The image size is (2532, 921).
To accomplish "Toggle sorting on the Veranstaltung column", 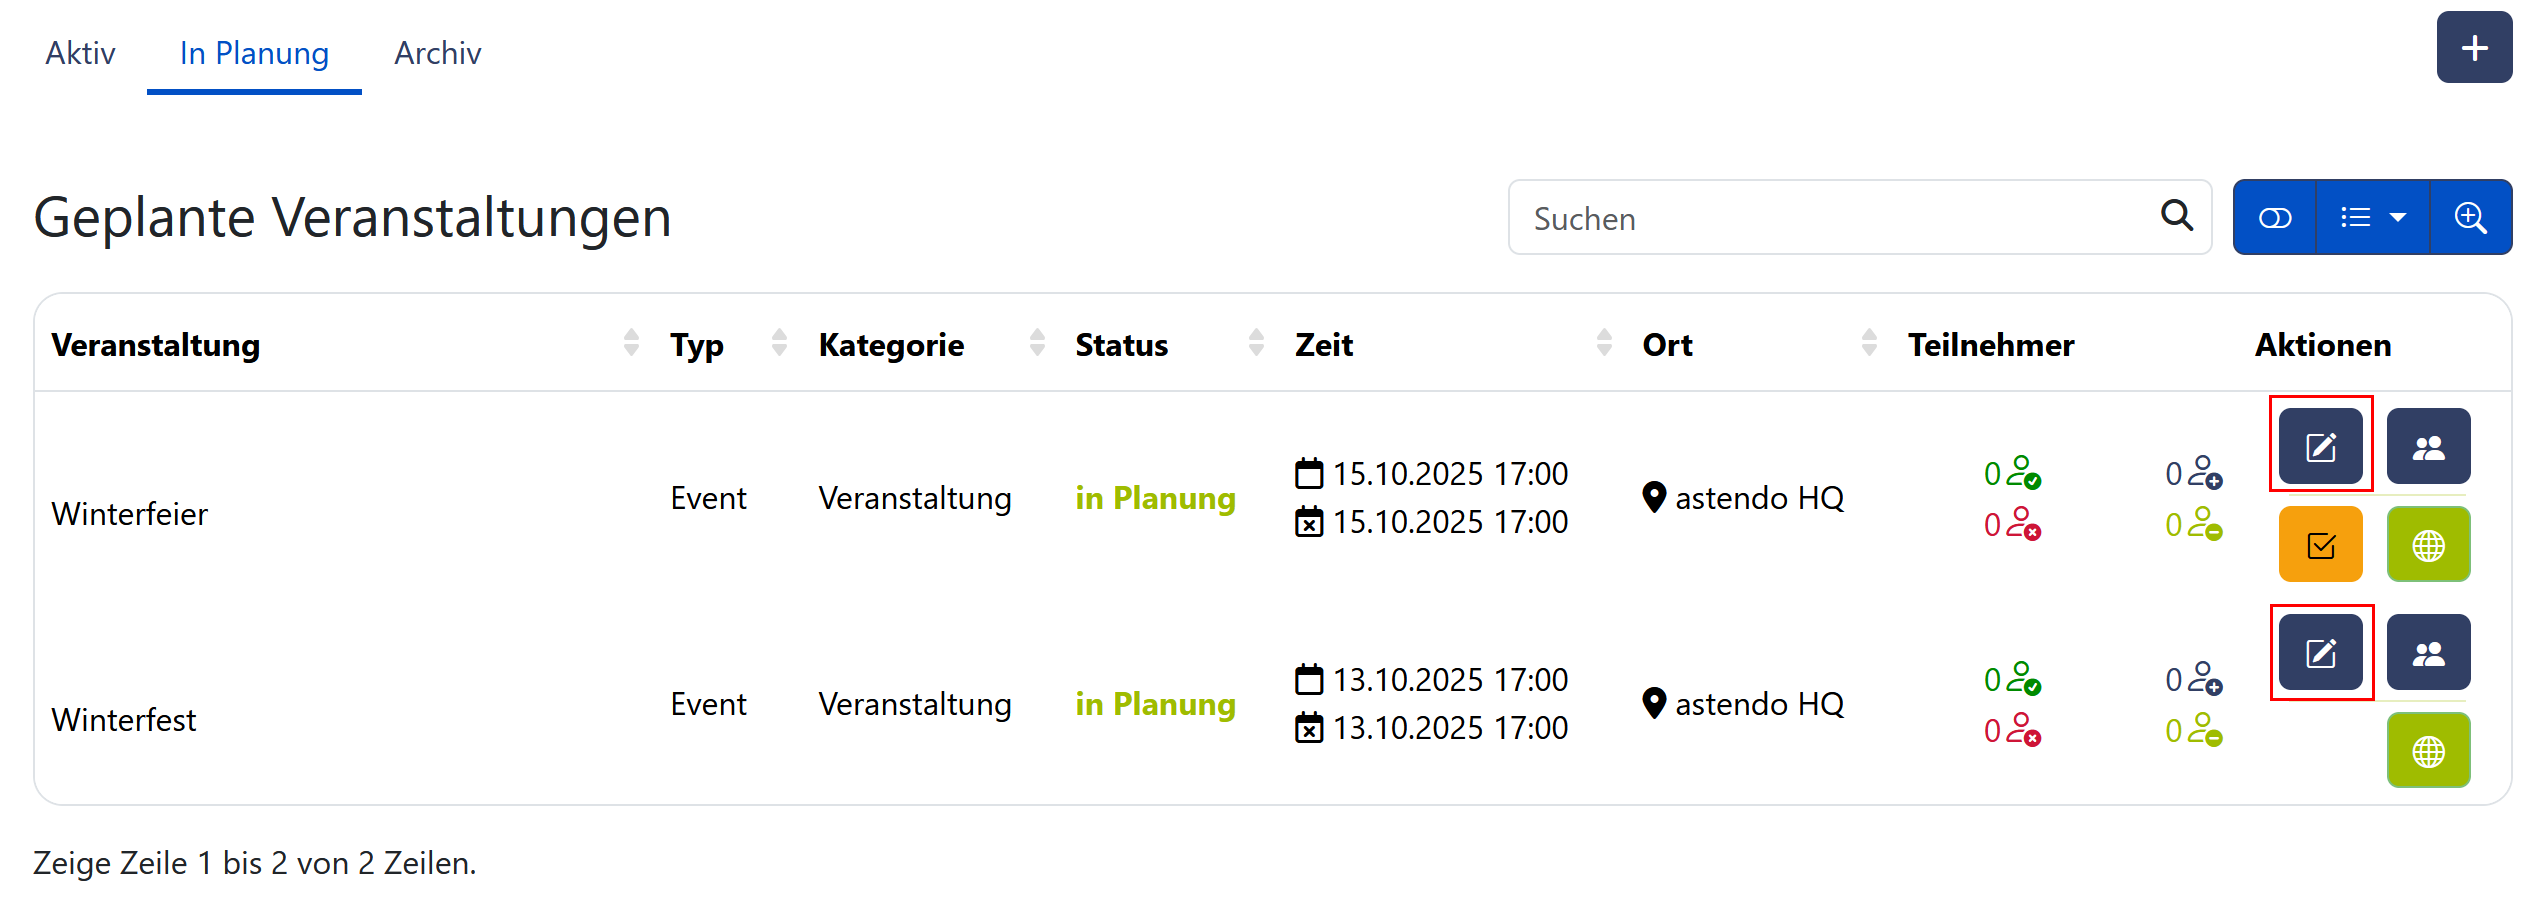I will click(631, 343).
